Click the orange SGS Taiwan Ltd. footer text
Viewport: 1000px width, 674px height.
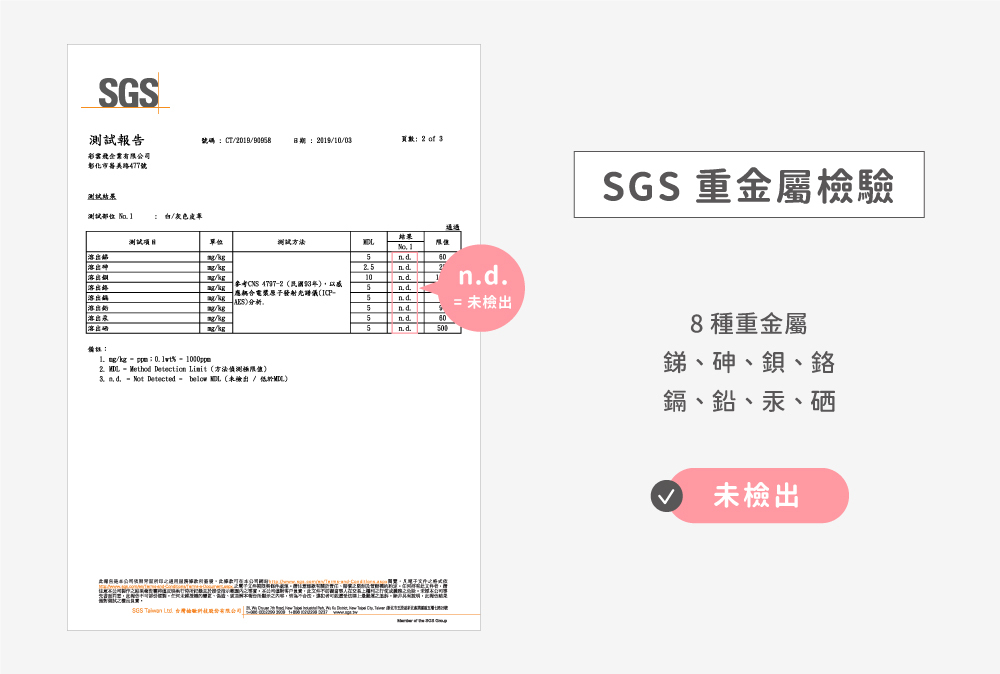187,611
